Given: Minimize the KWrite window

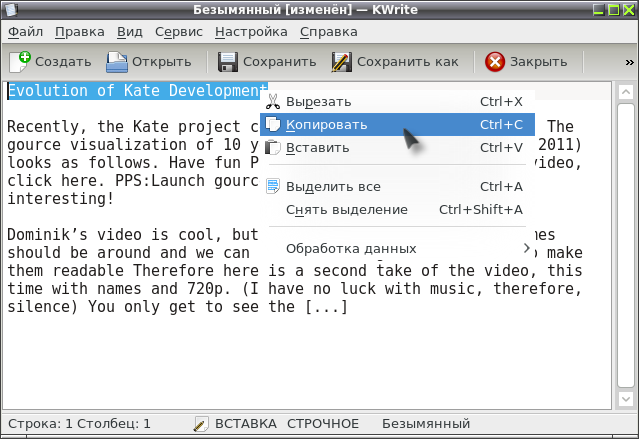Looking at the screenshot, I should point(599,9).
